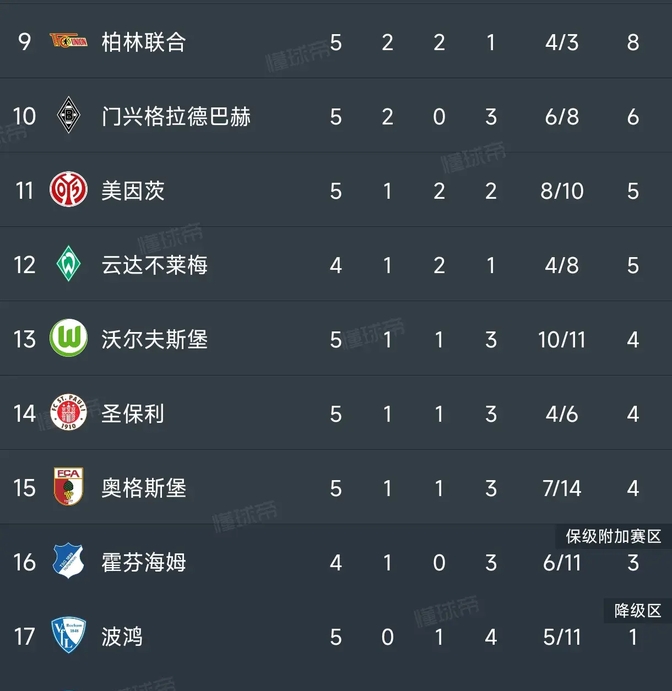Screen dimensions: 672x691
Task: Click the St. Pauli club crest
Action: (x=69, y=413)
